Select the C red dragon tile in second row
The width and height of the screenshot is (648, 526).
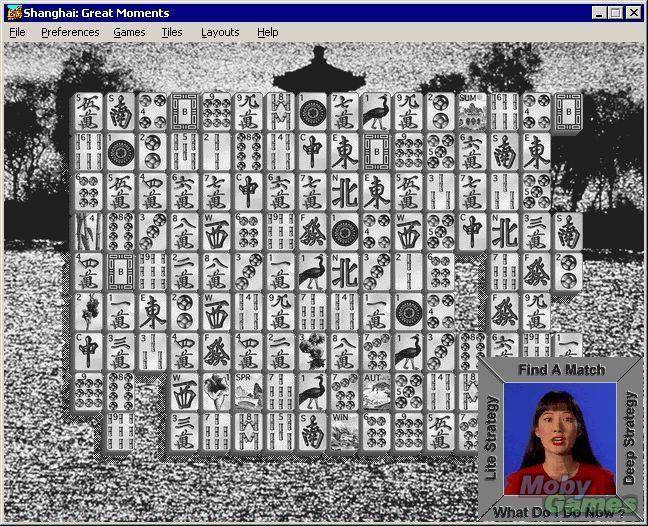tap(312, 151)
